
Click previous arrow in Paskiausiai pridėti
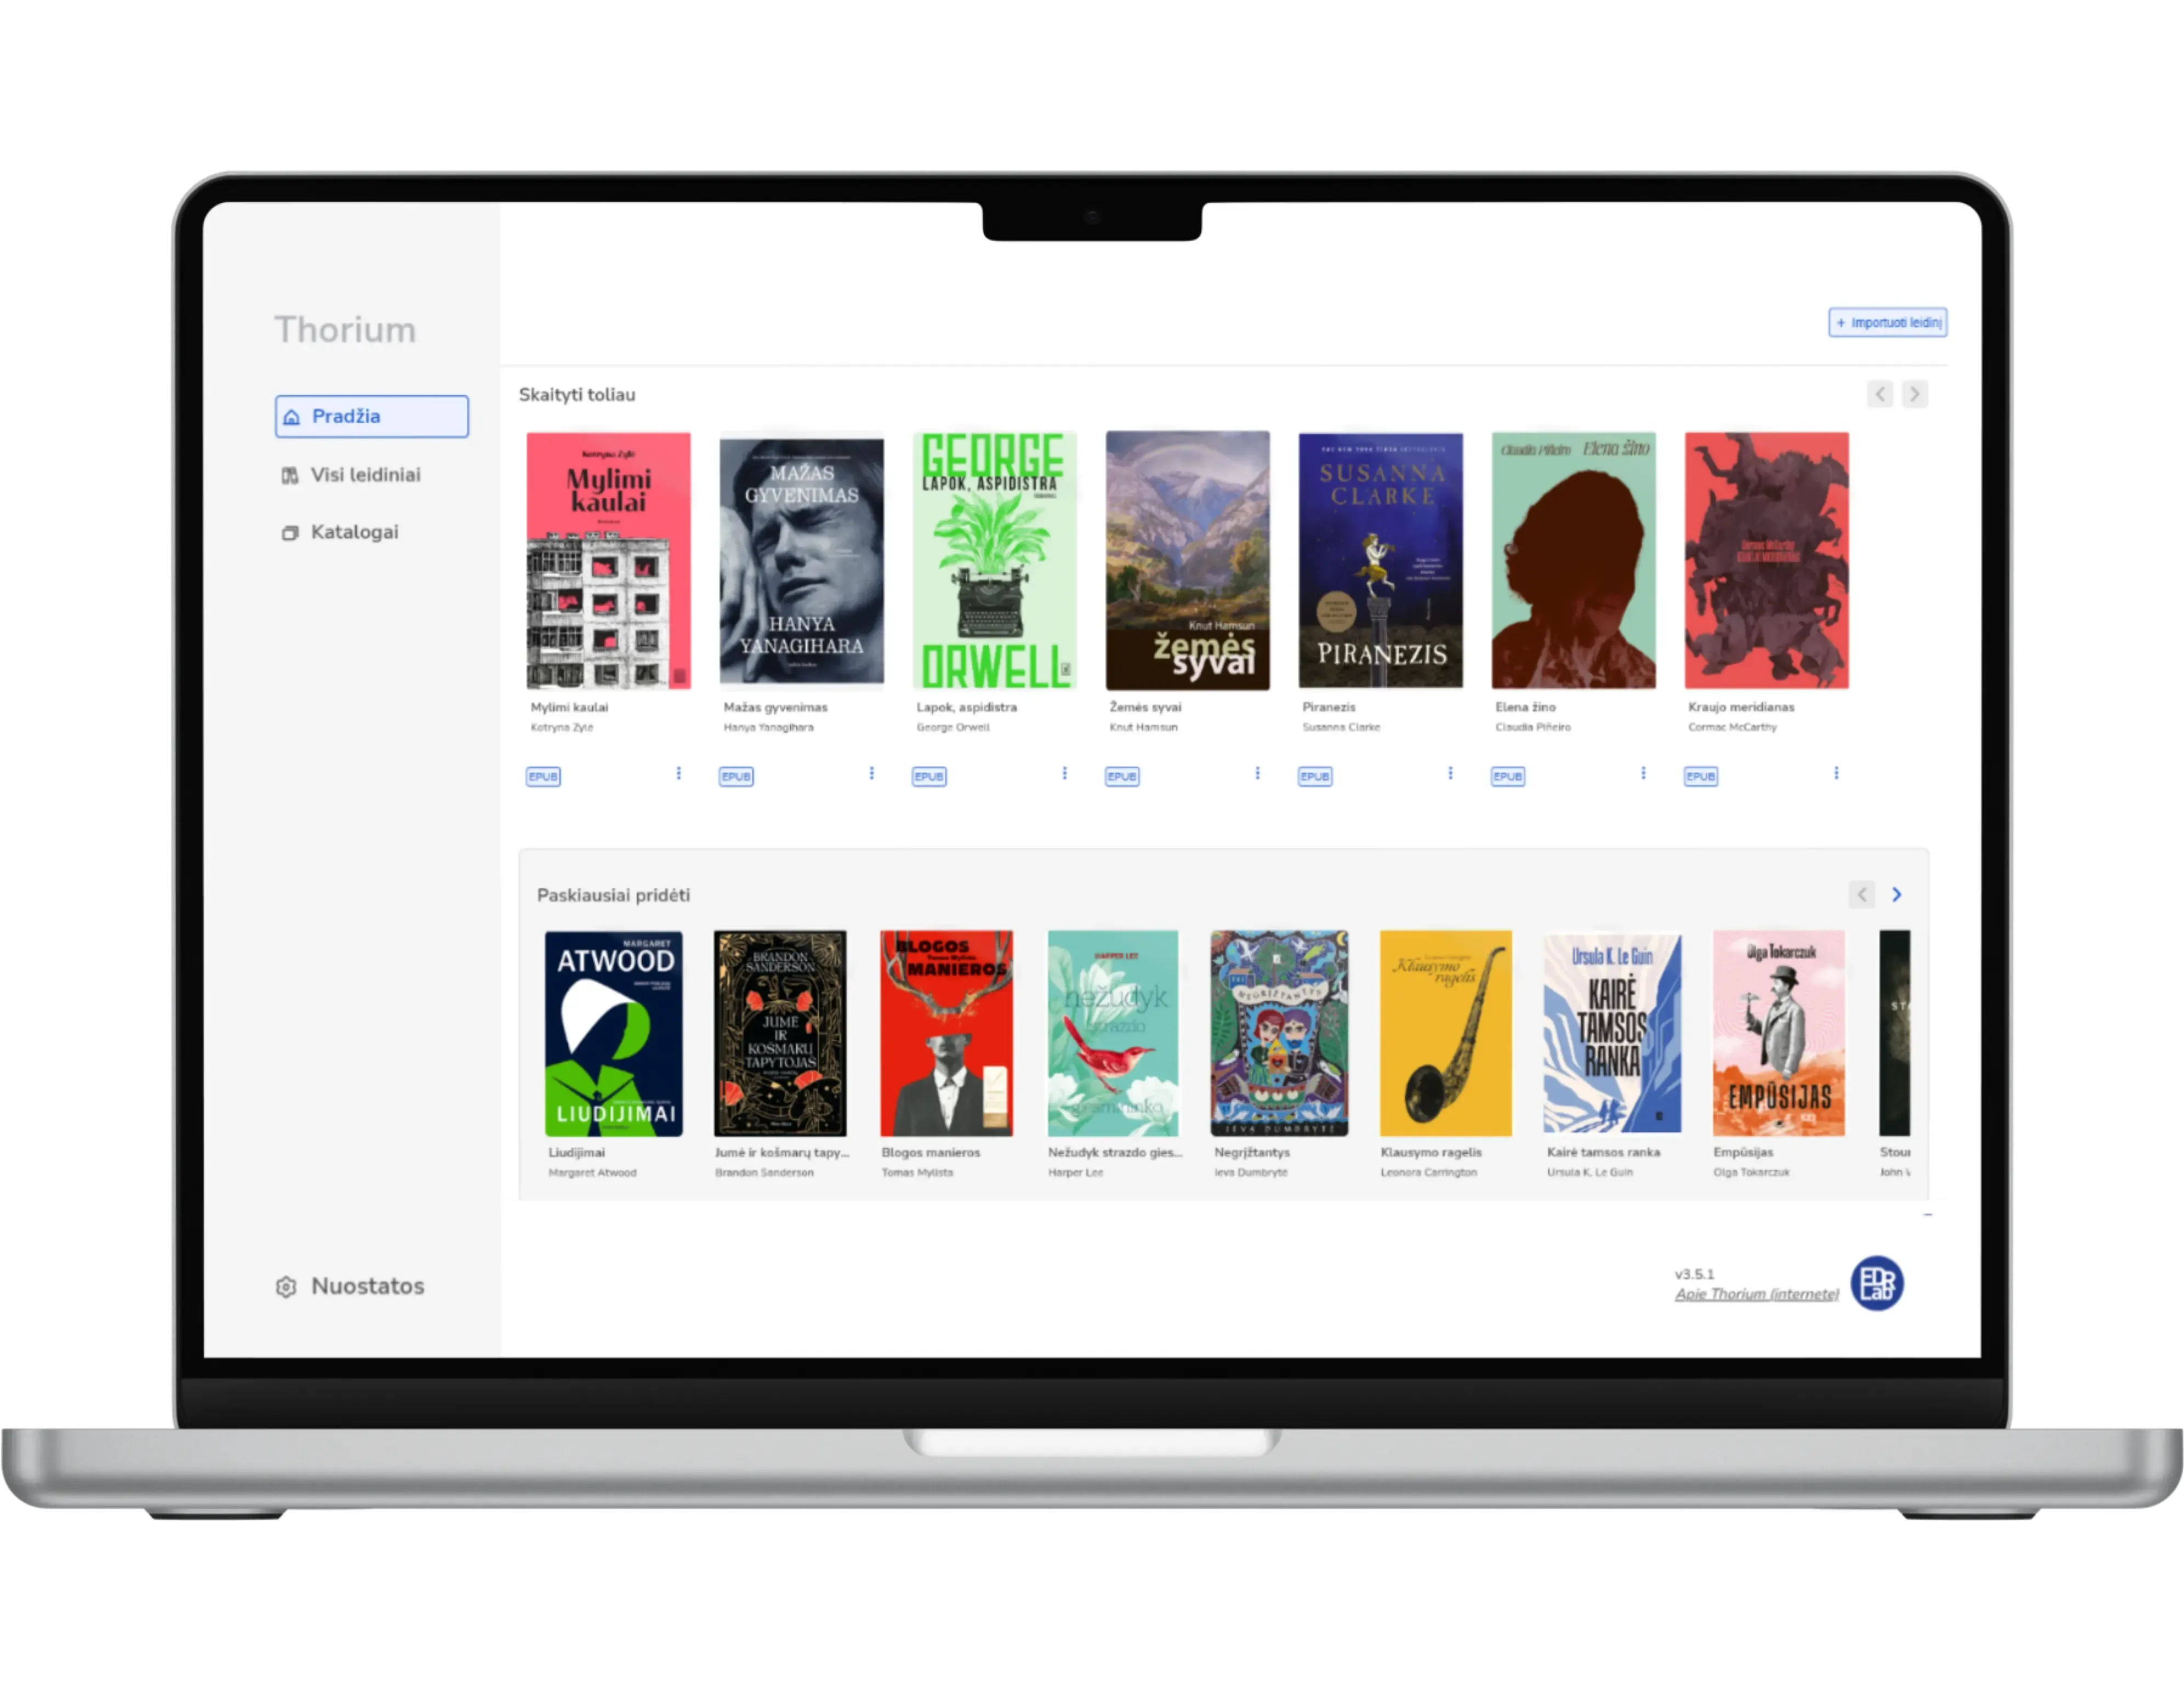point(1862,895)
